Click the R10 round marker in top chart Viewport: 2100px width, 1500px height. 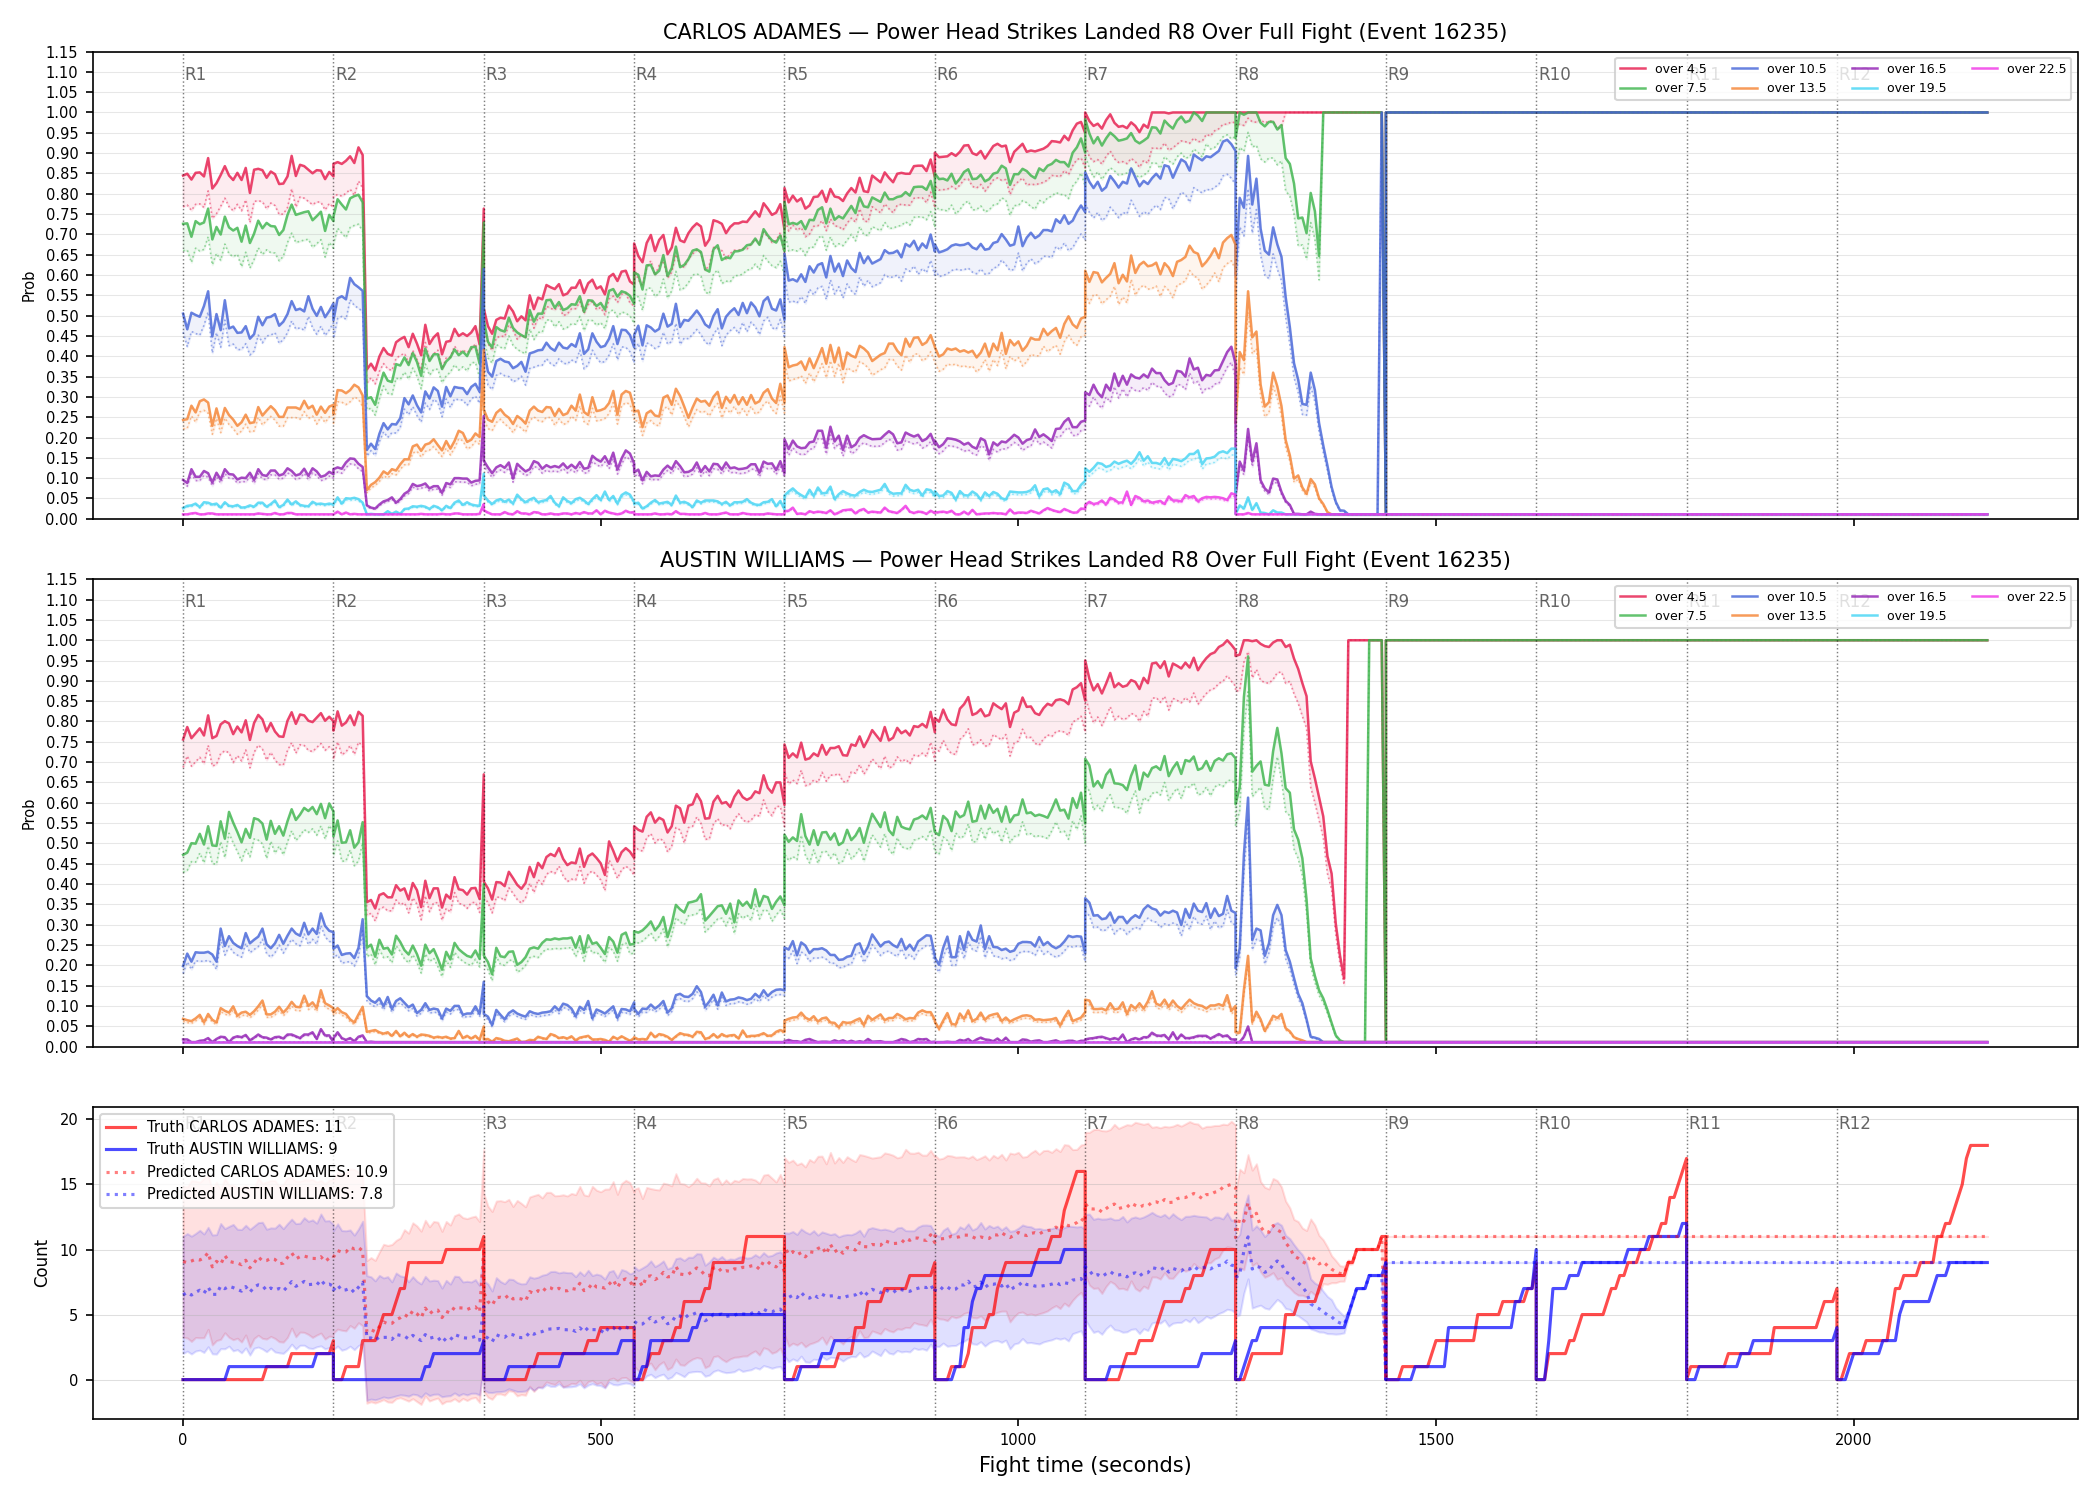coord(1554,74)
